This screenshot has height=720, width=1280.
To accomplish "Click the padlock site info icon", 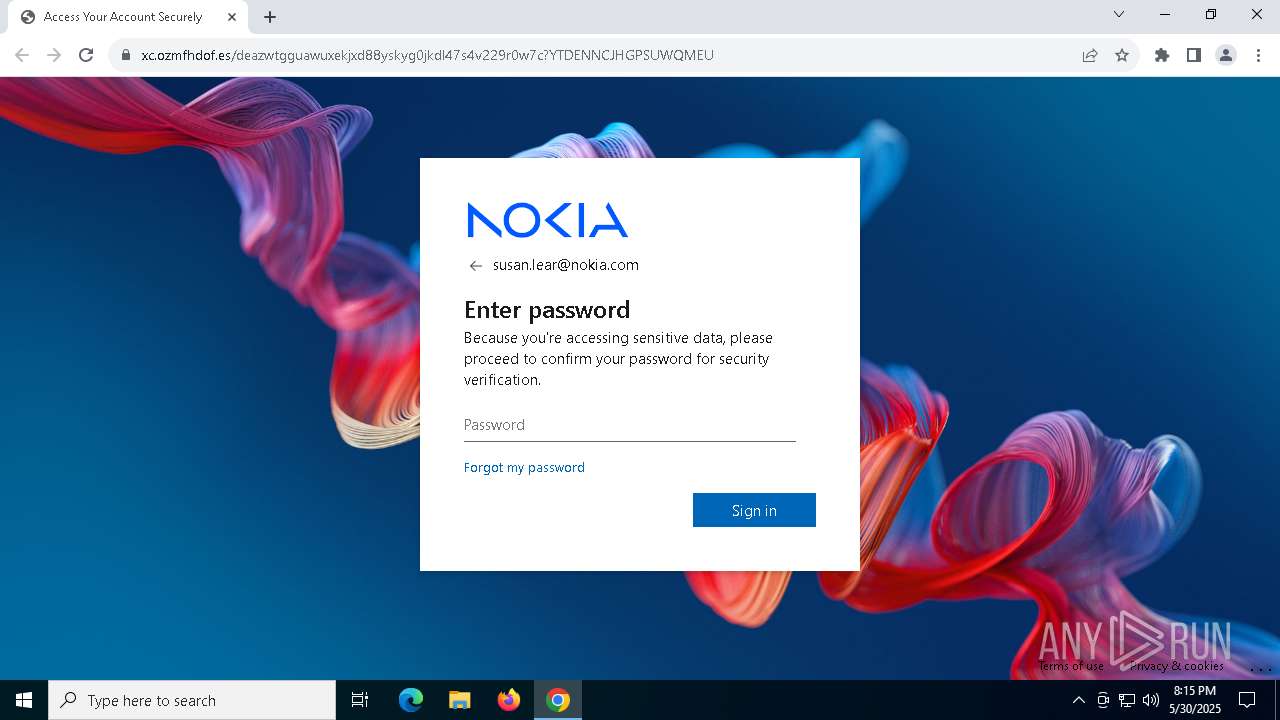I will (x=126, y=55).
